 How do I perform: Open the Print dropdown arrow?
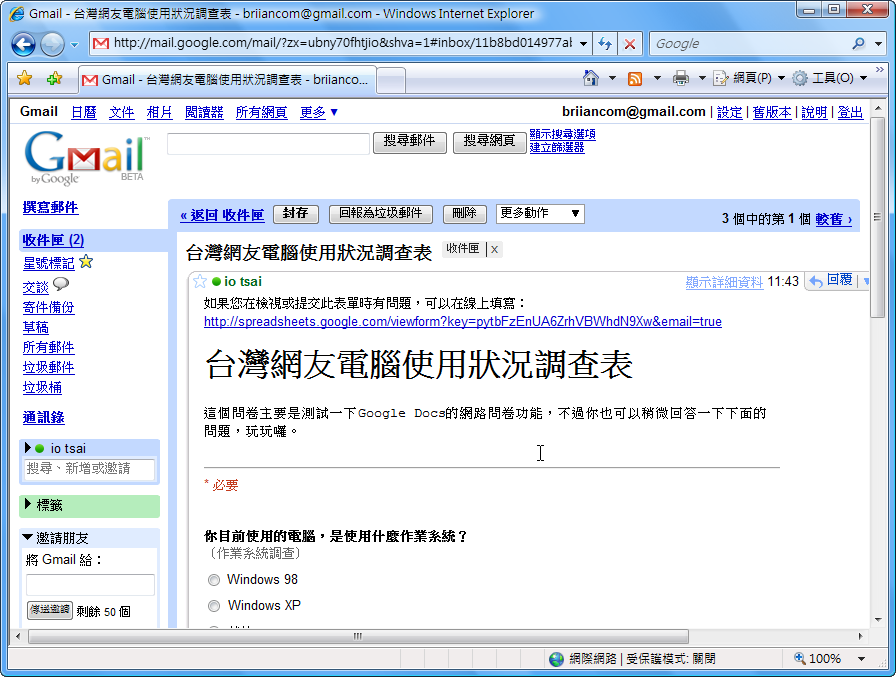pos(702,78)
